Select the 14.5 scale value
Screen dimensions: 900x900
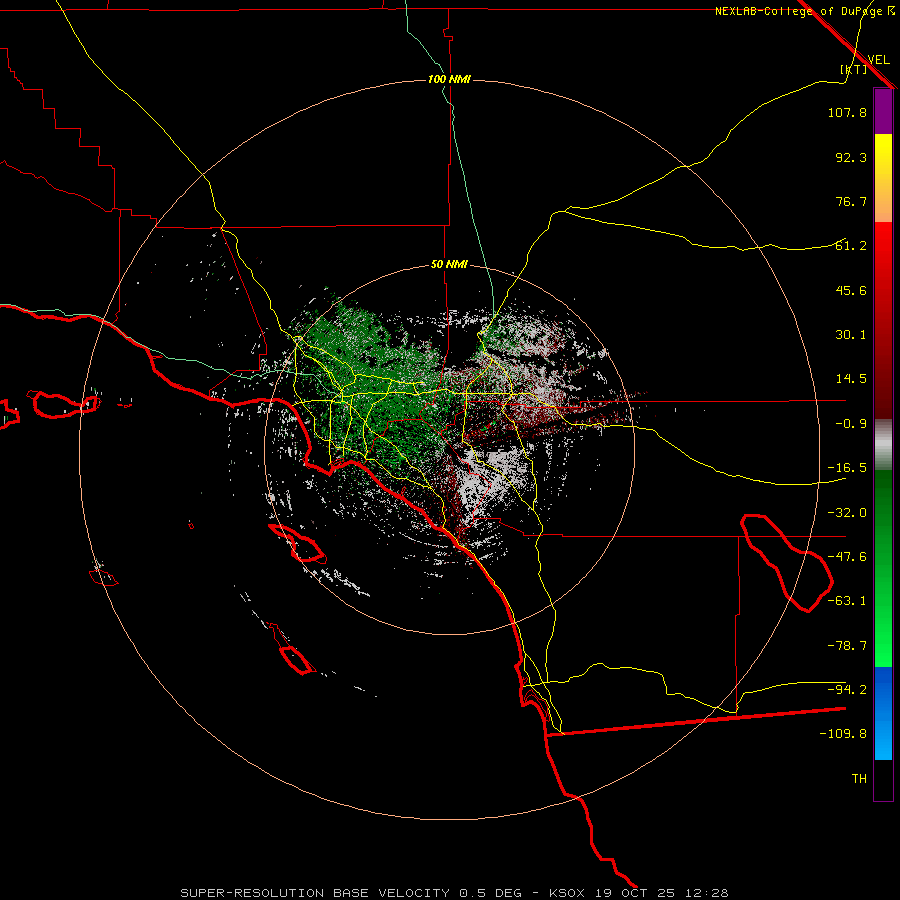[x=851, y=379]
